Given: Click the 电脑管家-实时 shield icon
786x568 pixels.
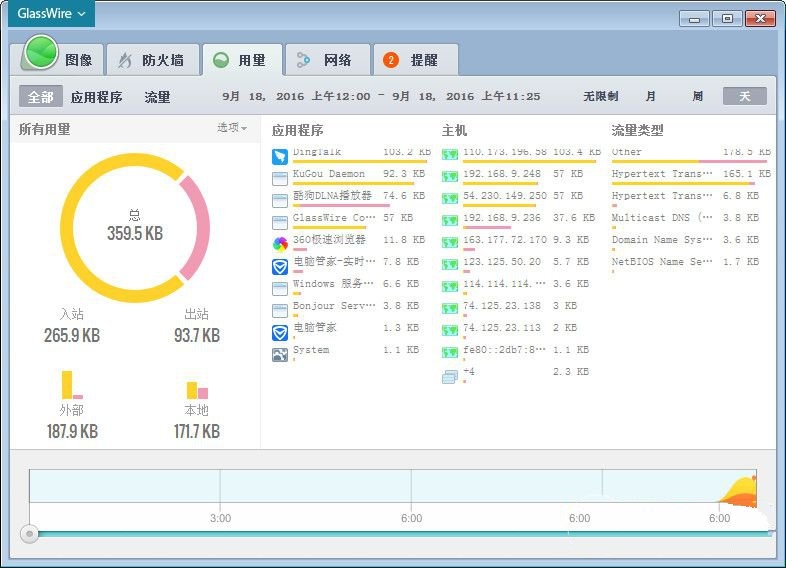Looking at the screenshot, I should click(280, 266).
